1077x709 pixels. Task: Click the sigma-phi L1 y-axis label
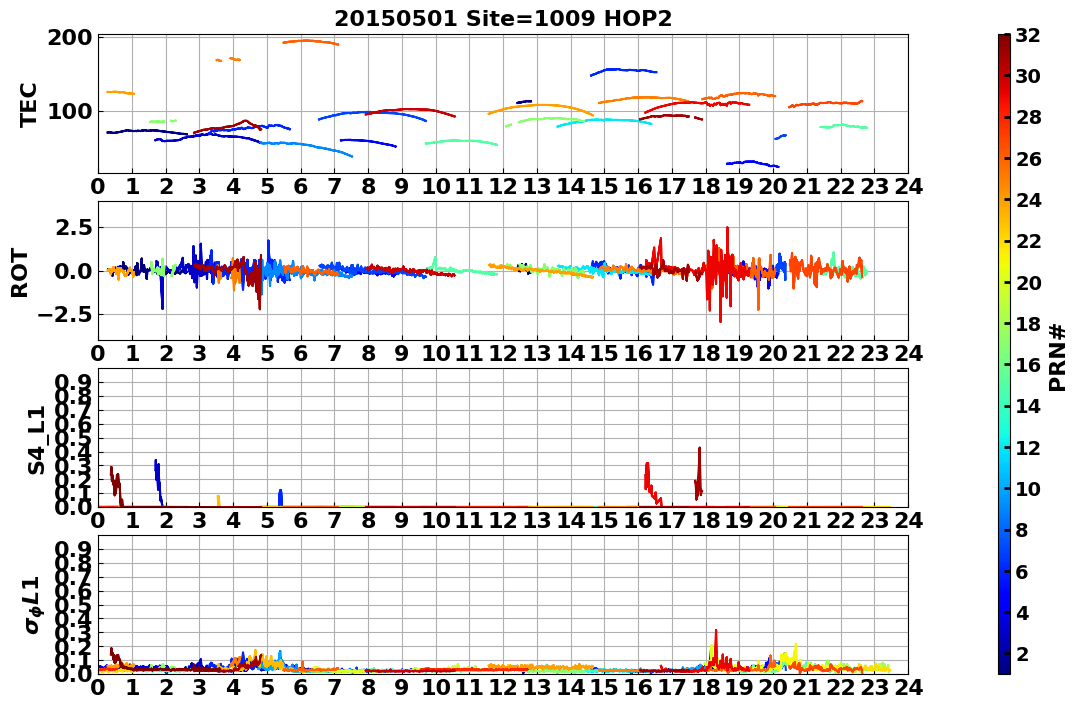[x=32, y=605]
